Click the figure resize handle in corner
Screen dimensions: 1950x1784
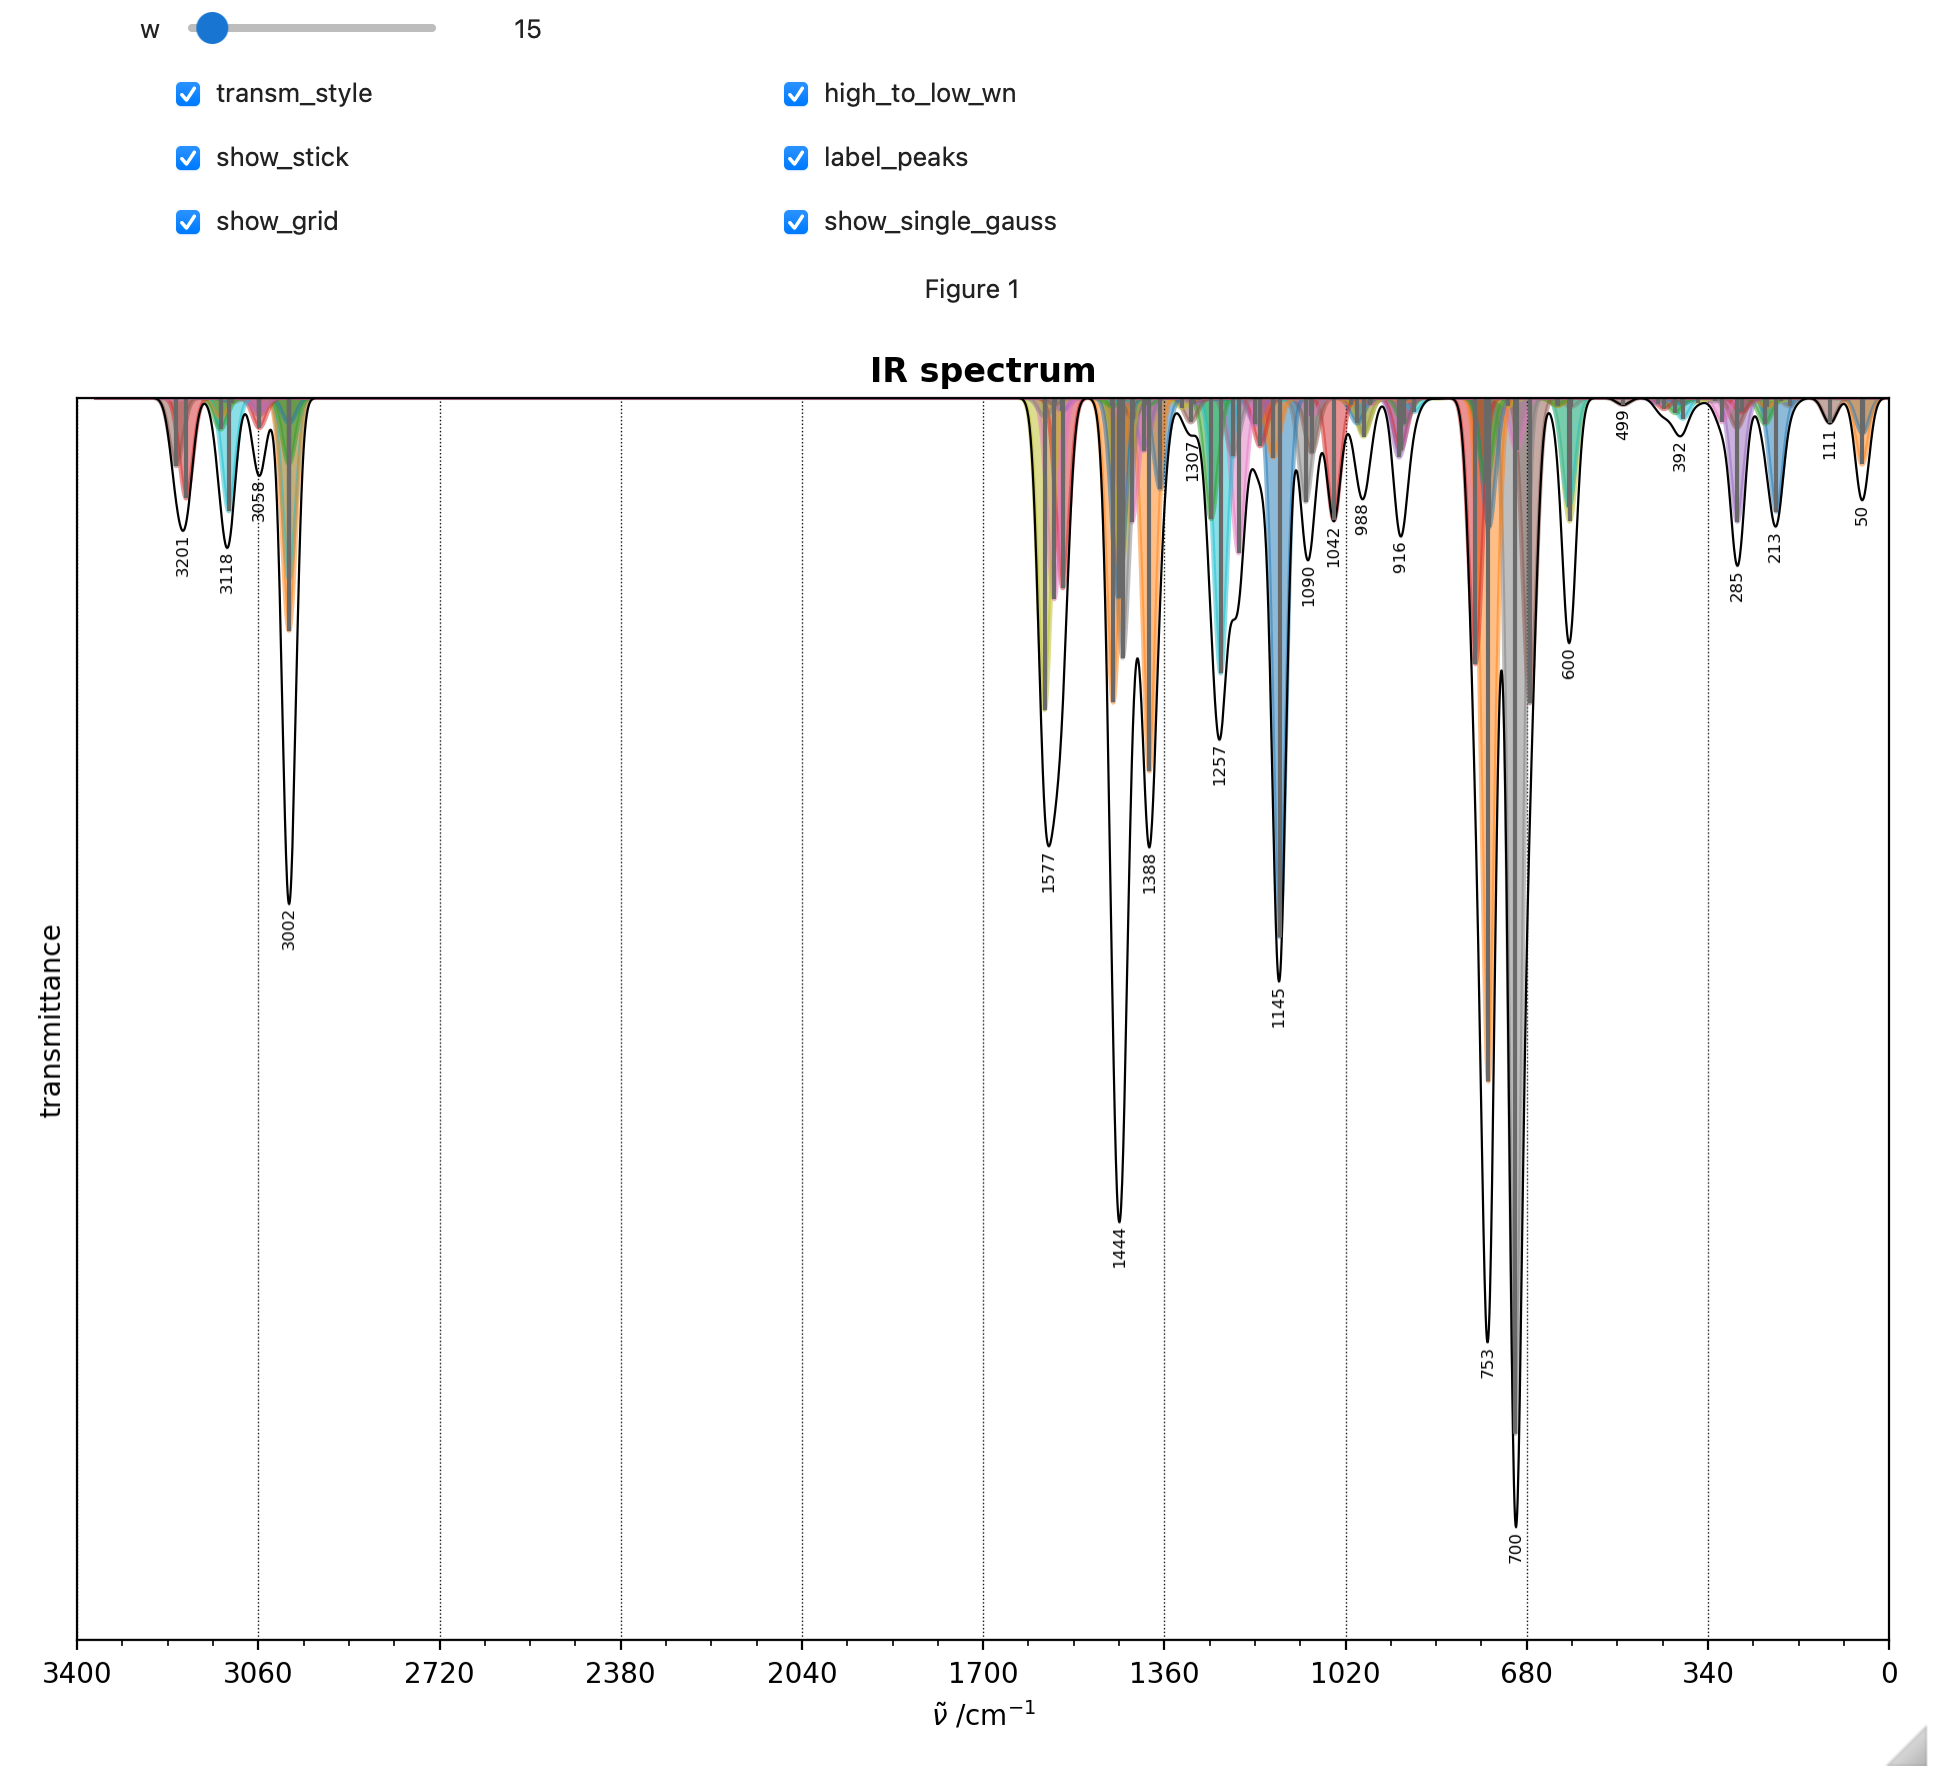[1908, 1746]
